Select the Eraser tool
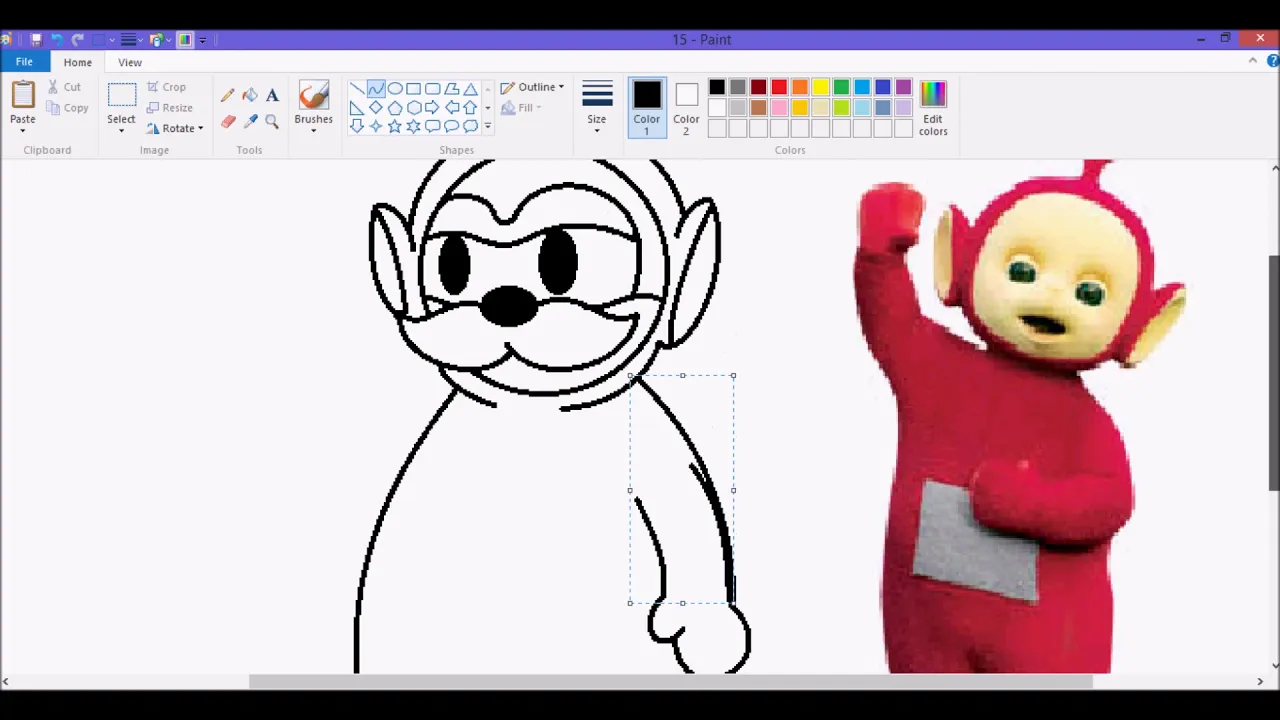The width and height of the screenshot is (1280, 720). pos(228,122)
